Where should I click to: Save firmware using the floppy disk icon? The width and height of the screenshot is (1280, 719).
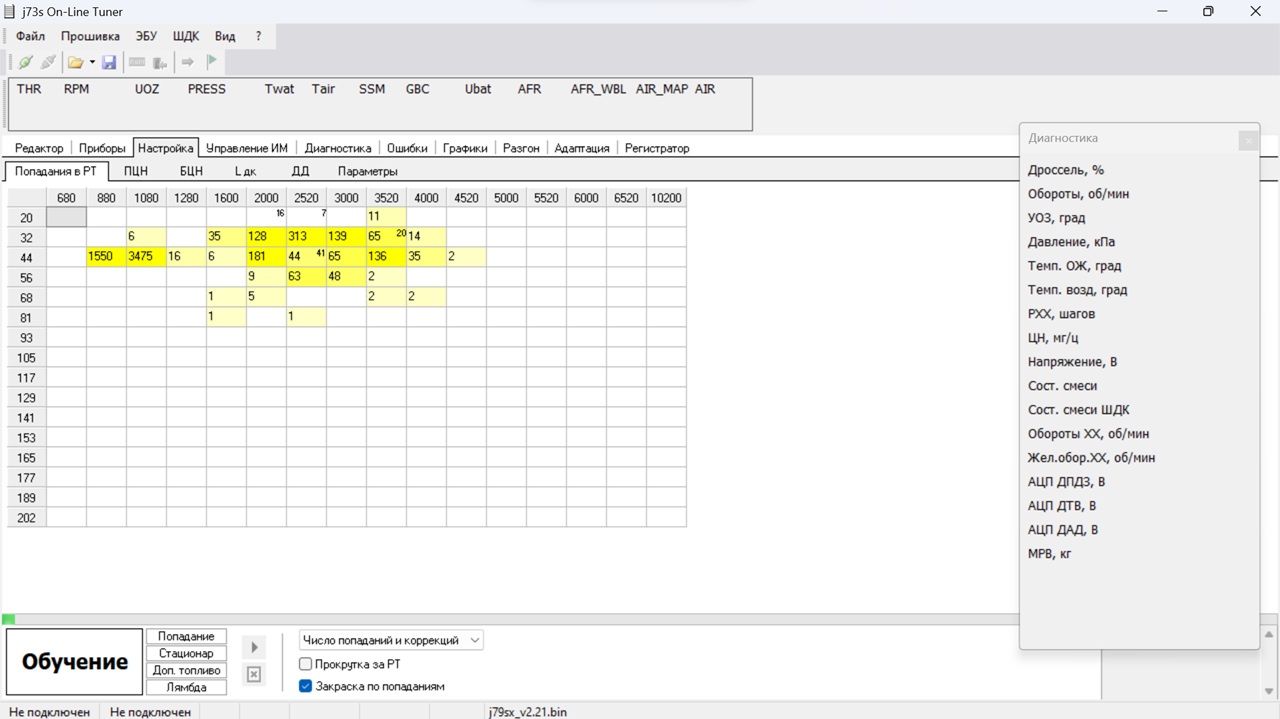click(109, 62)
